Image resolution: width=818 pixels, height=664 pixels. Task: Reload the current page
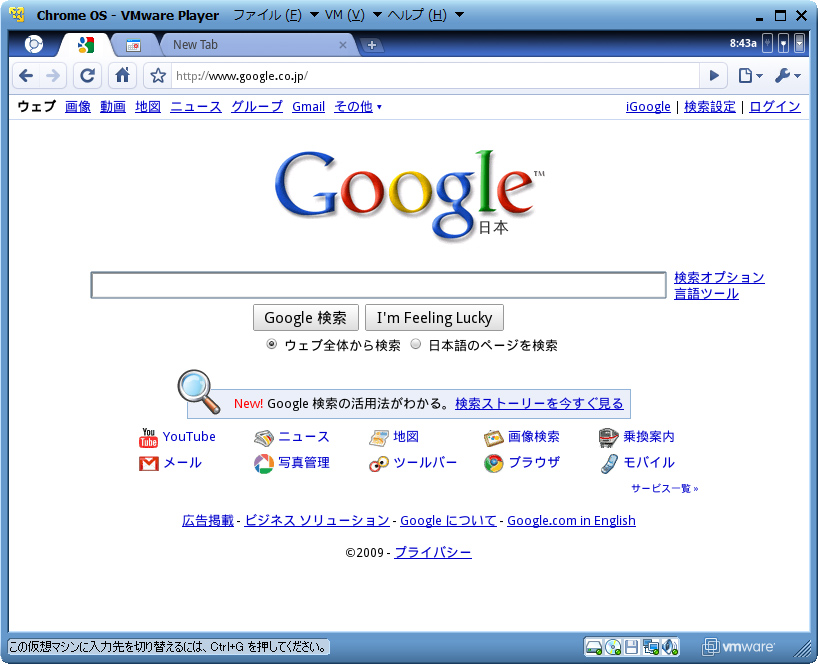tap(88, 75)
